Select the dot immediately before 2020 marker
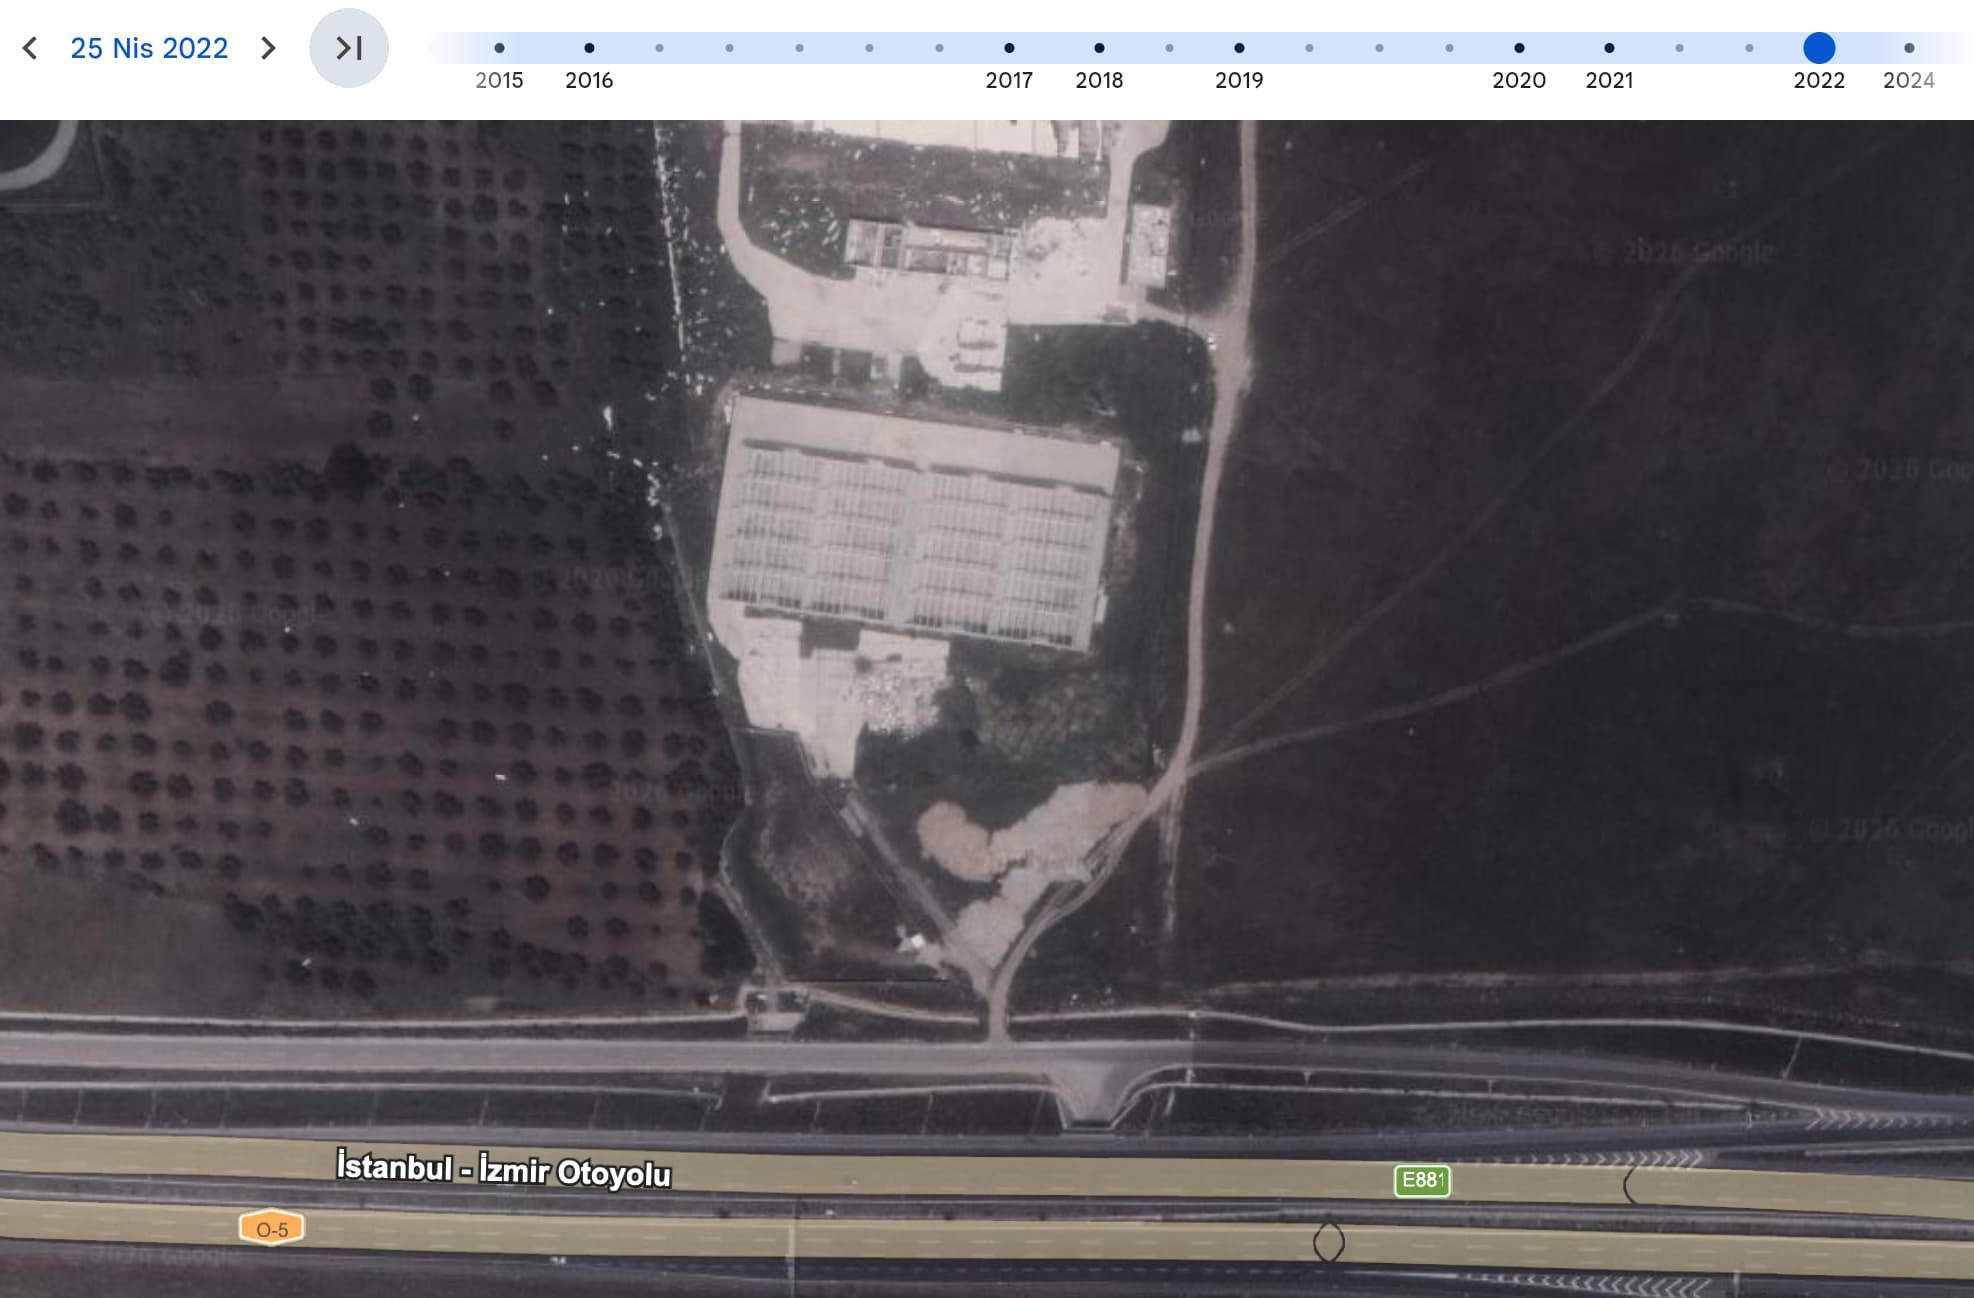The height and width of the screenshot is (1298, 1974). pyautogui.click(x=1449, y=48)
